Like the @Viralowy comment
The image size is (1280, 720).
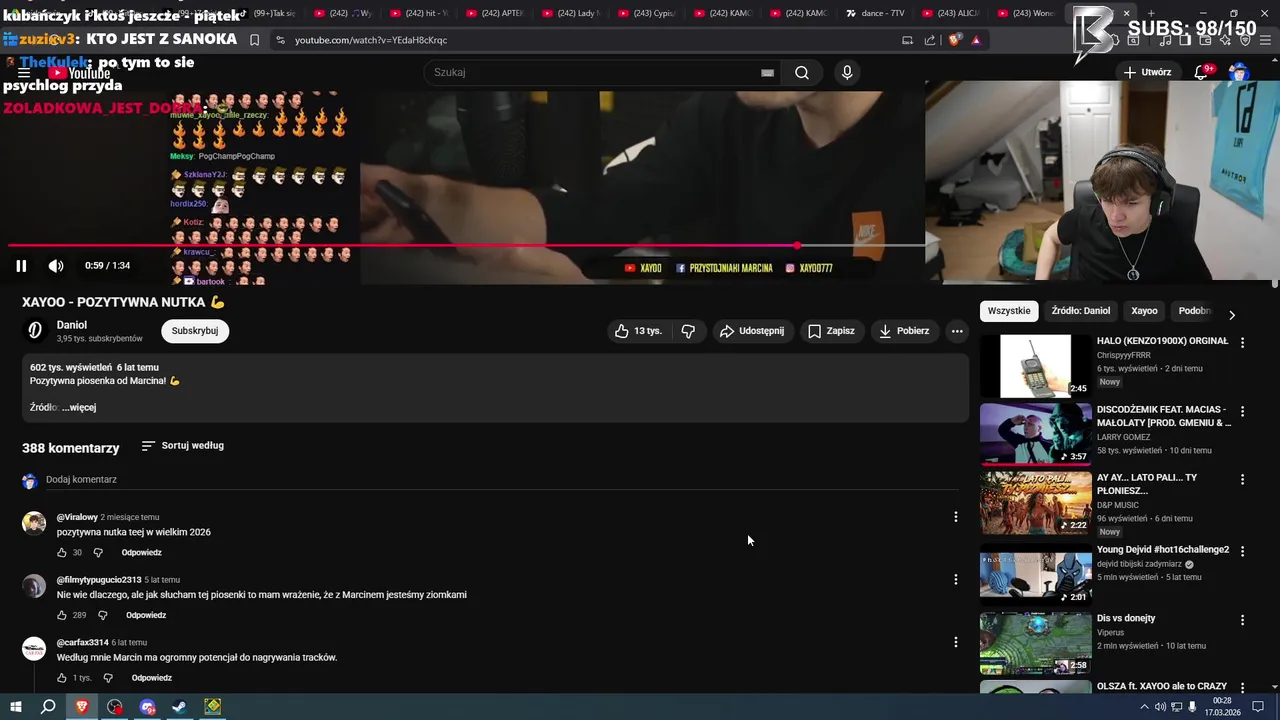[x=62, y=553]
